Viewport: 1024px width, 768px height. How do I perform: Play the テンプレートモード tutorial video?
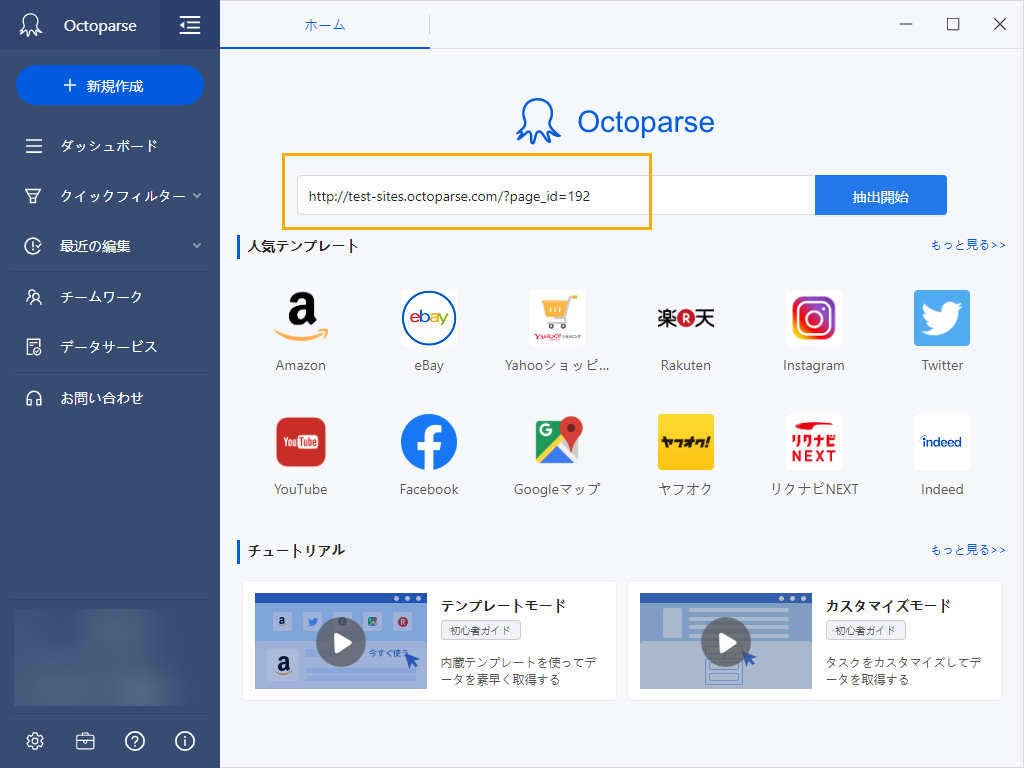click(341, 642)
